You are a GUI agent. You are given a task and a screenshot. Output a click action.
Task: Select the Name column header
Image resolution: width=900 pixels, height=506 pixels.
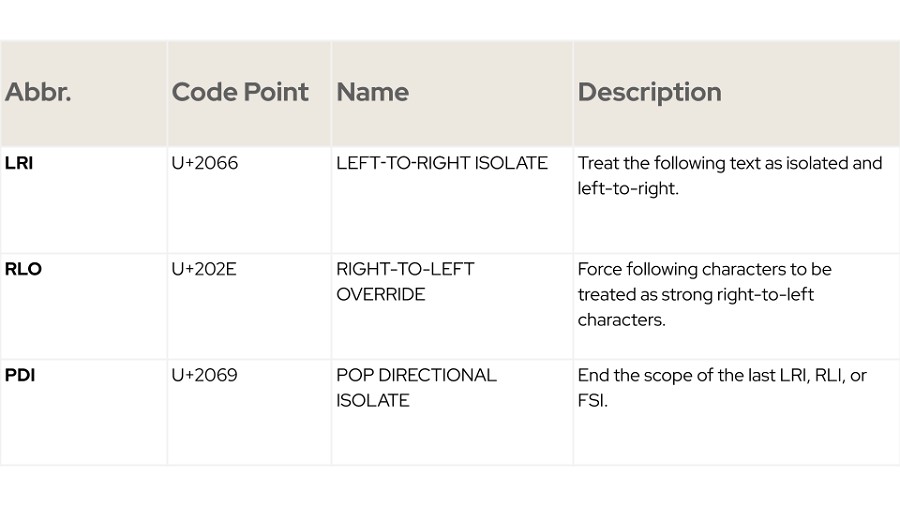[373, 92]
